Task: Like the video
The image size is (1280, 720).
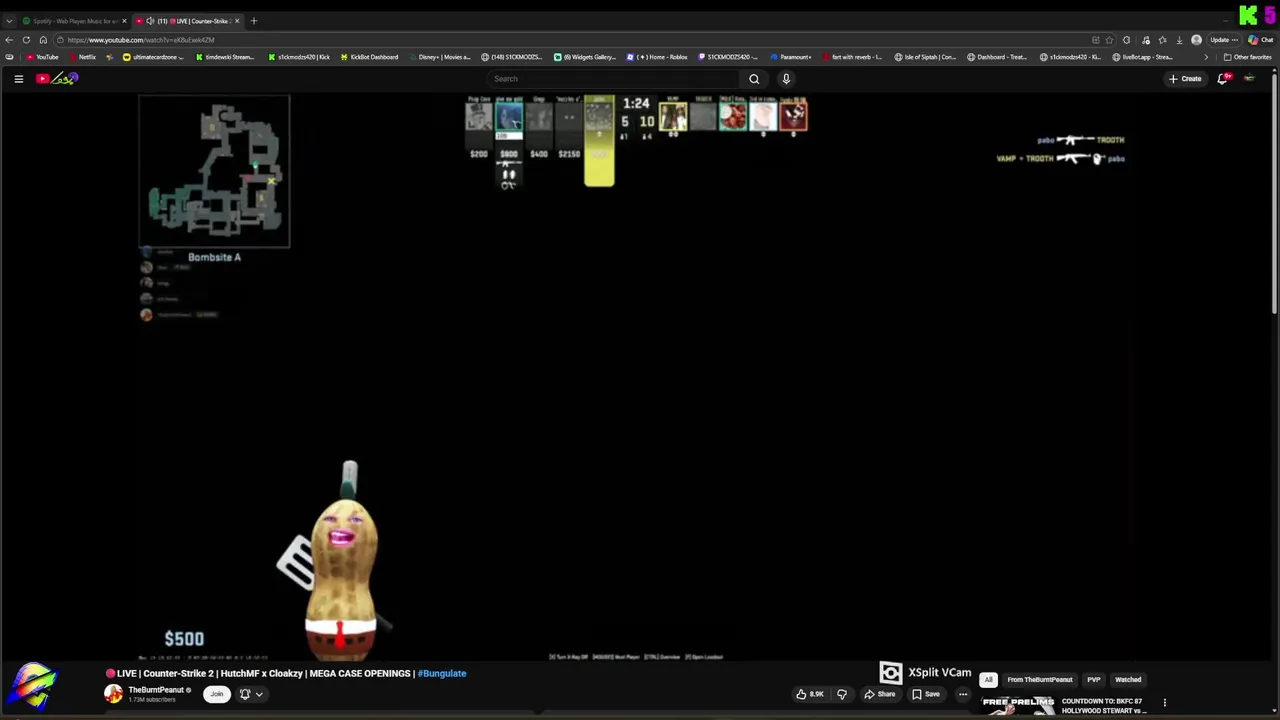Action: click(x=810, y=694)
